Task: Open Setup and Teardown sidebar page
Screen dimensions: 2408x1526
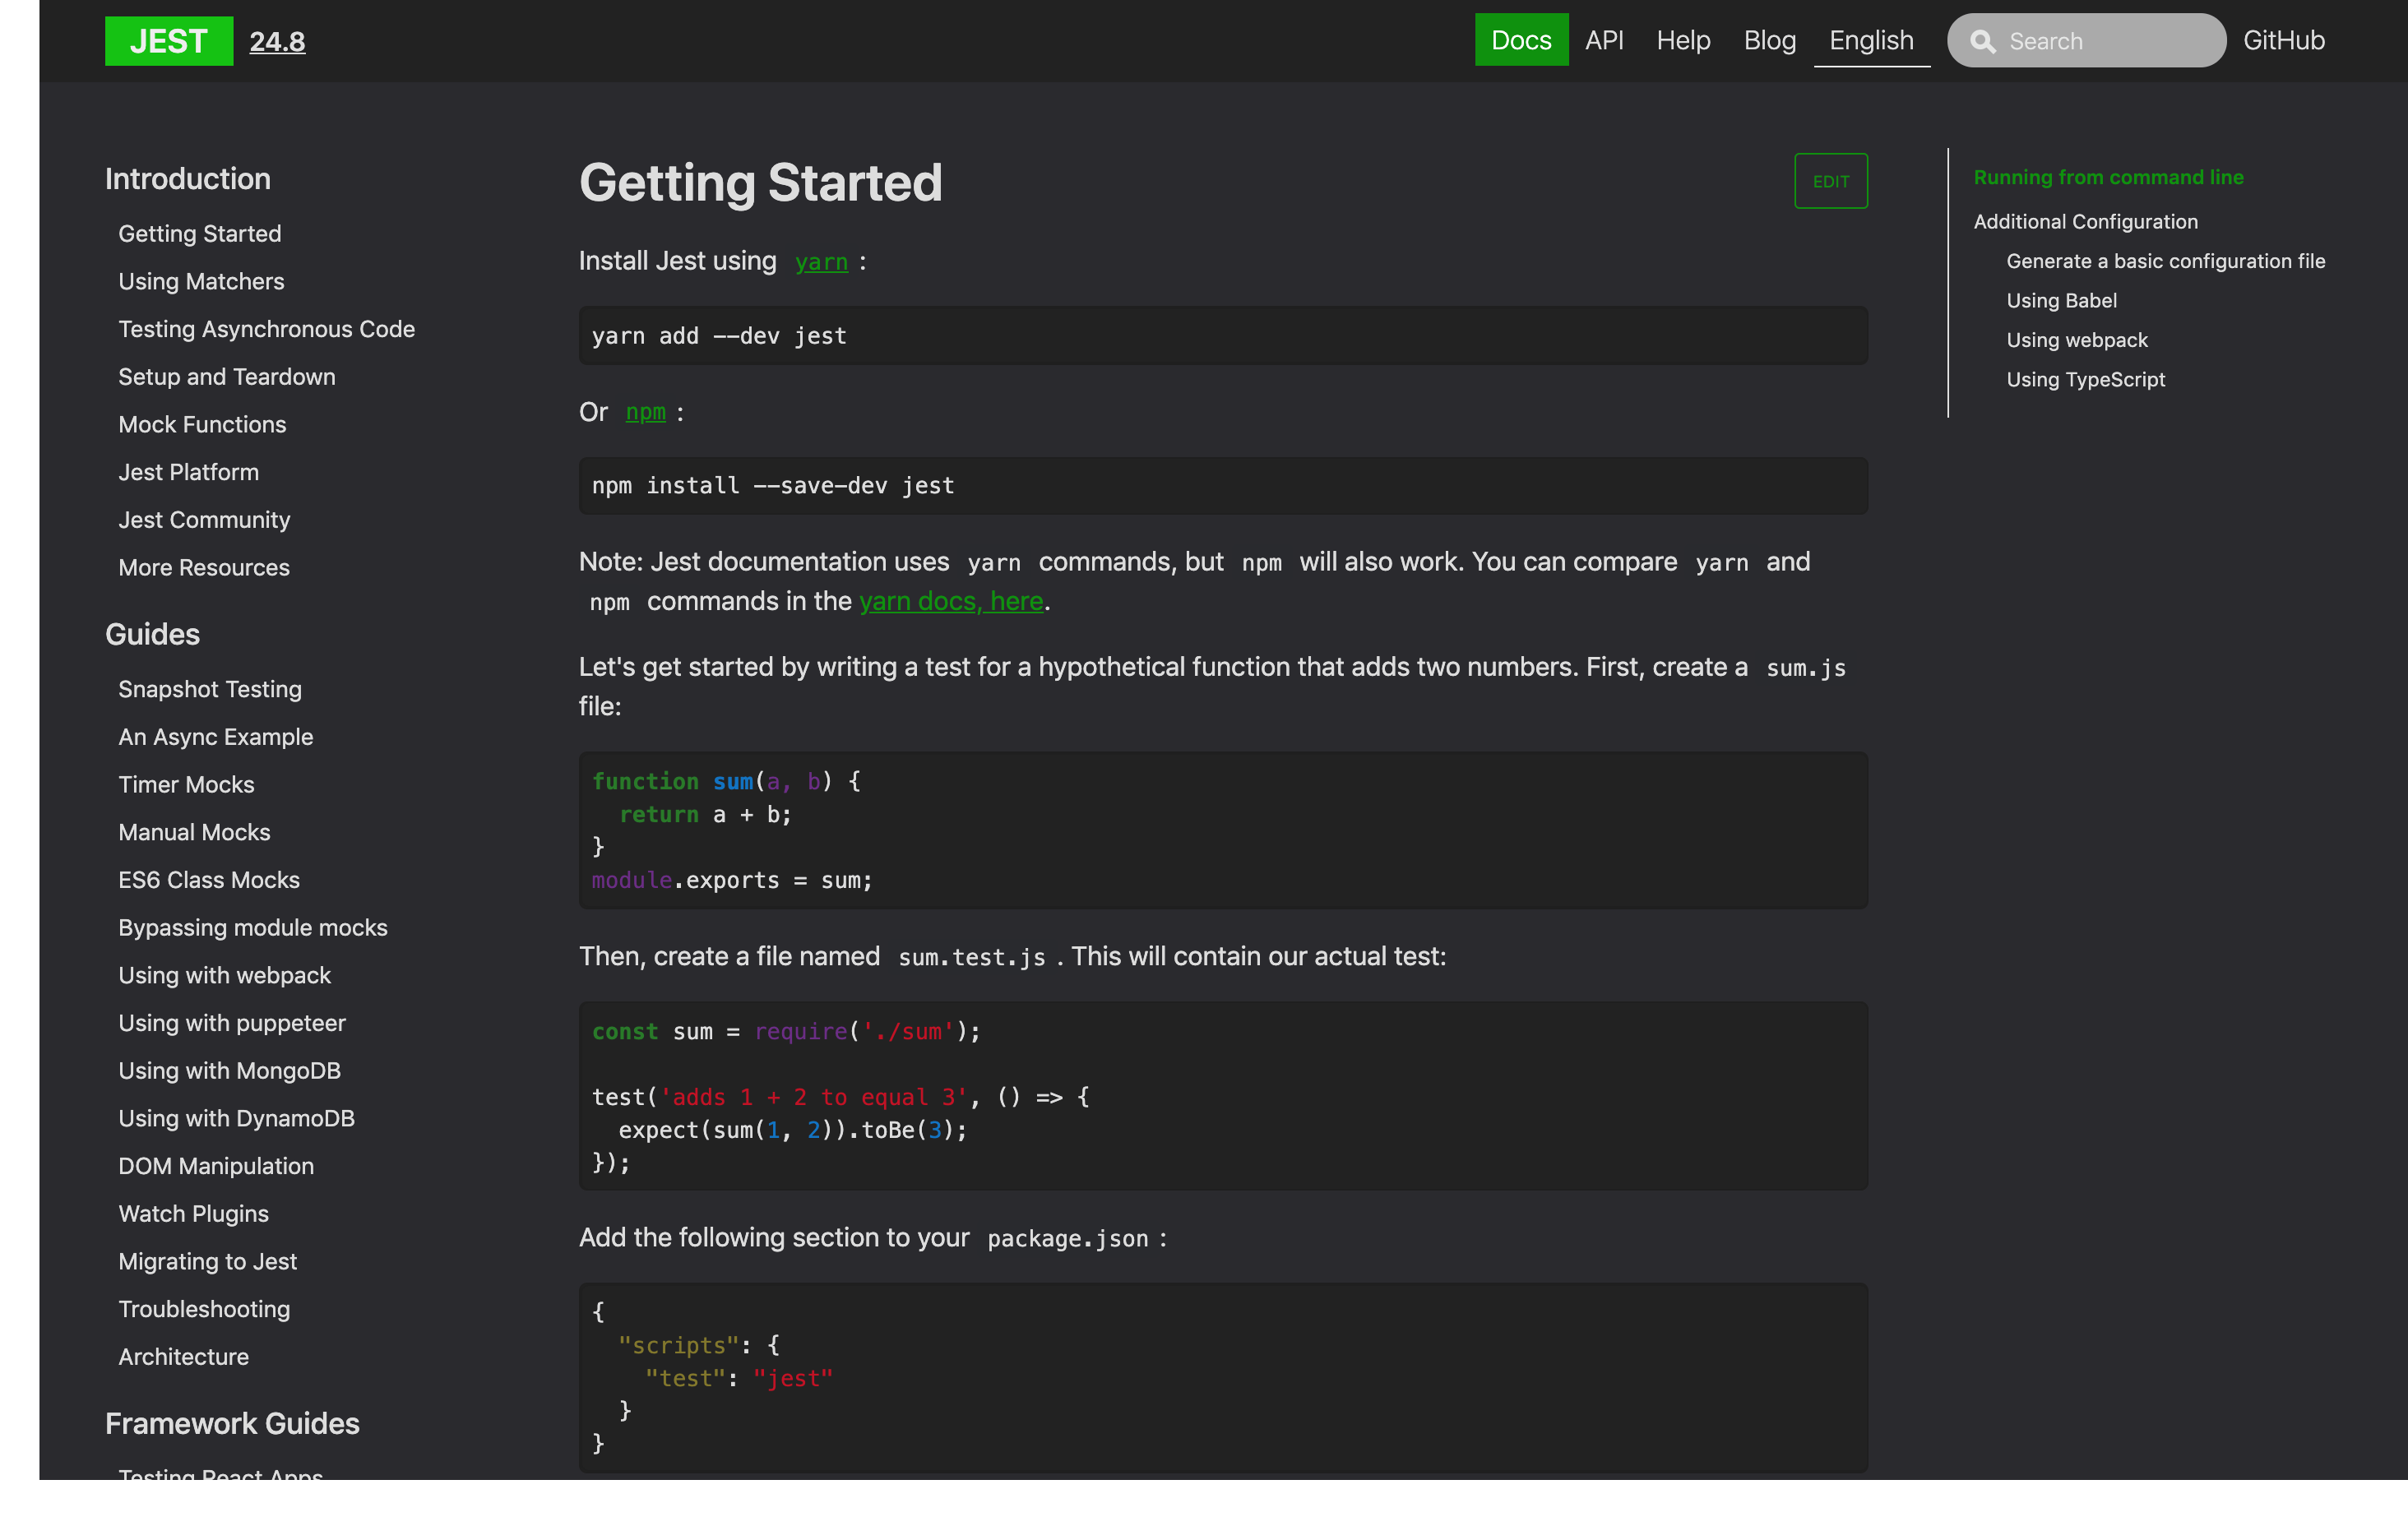Action: pyautogui.click(x=227, y=377)
